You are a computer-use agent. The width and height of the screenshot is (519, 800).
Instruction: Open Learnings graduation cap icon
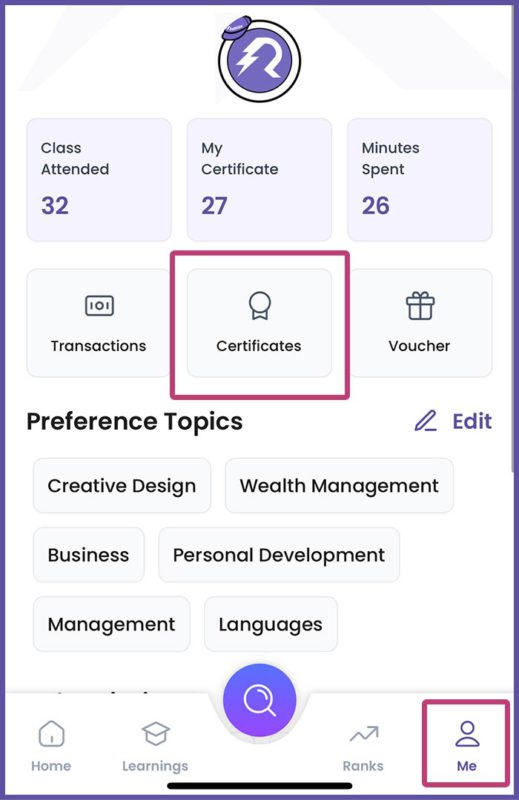click(155, 733)
